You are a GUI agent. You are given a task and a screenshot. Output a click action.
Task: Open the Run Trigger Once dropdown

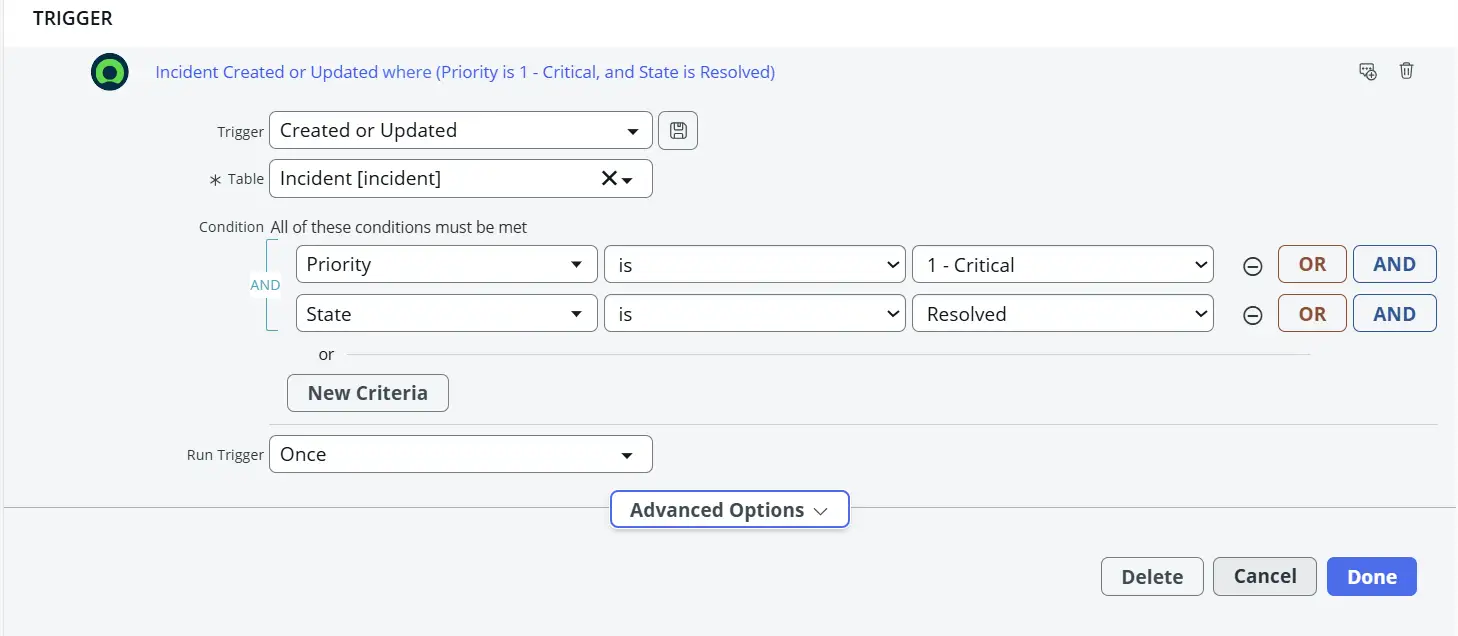click(x=460, y=454)
